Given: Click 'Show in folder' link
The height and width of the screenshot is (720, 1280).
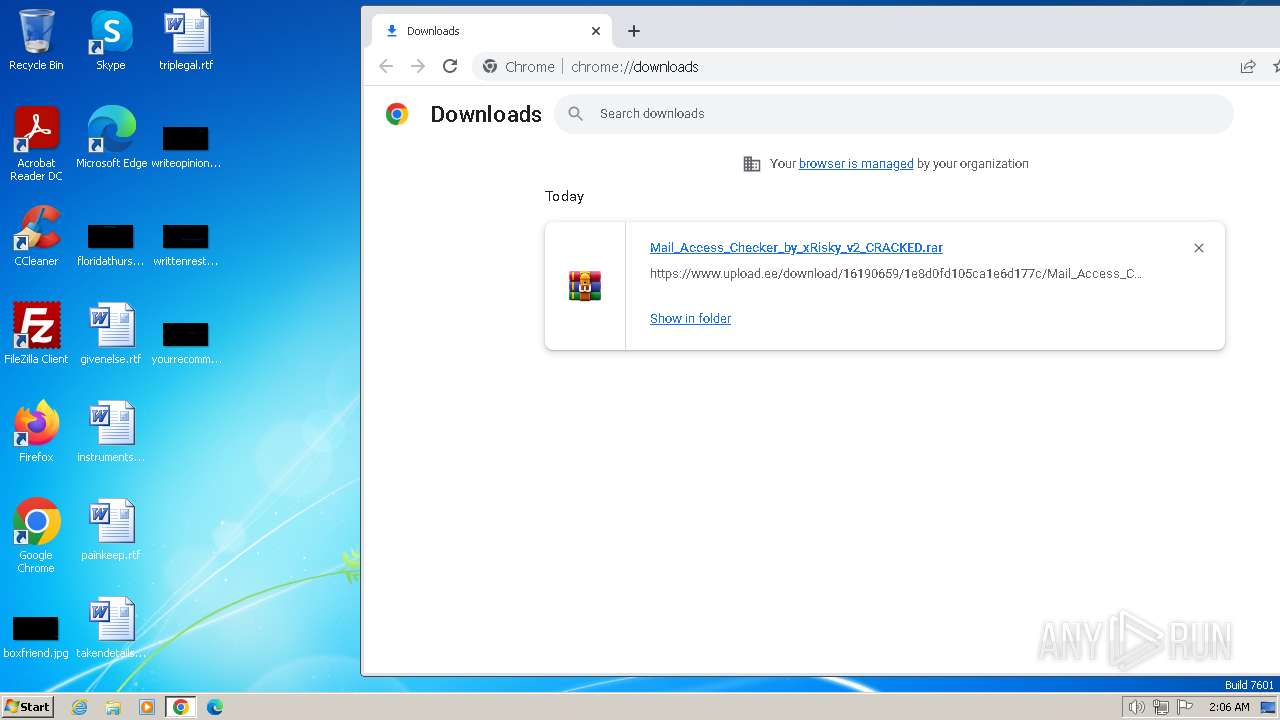Looking at the screenshot, I should 690,319.
